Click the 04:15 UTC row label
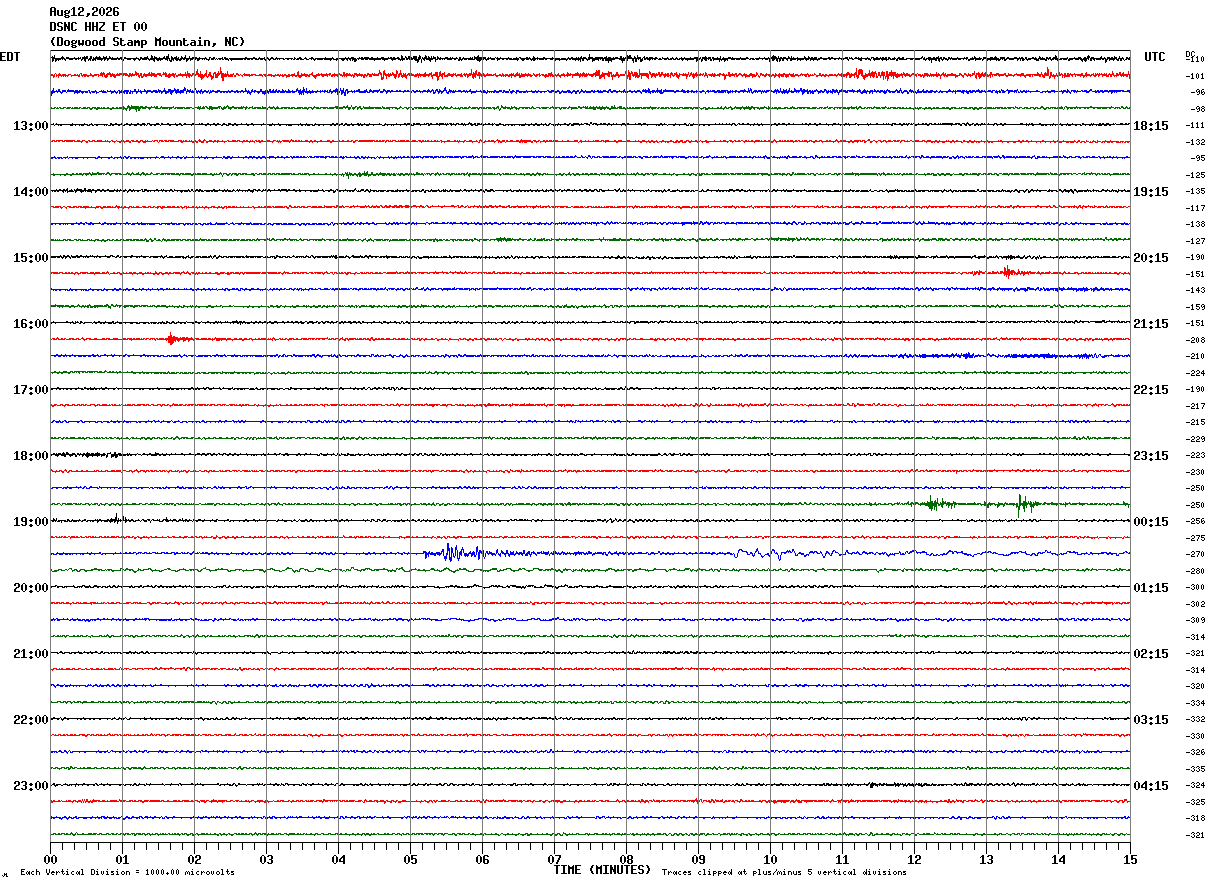The image size is (1210, 886). tap(1151, 785)
